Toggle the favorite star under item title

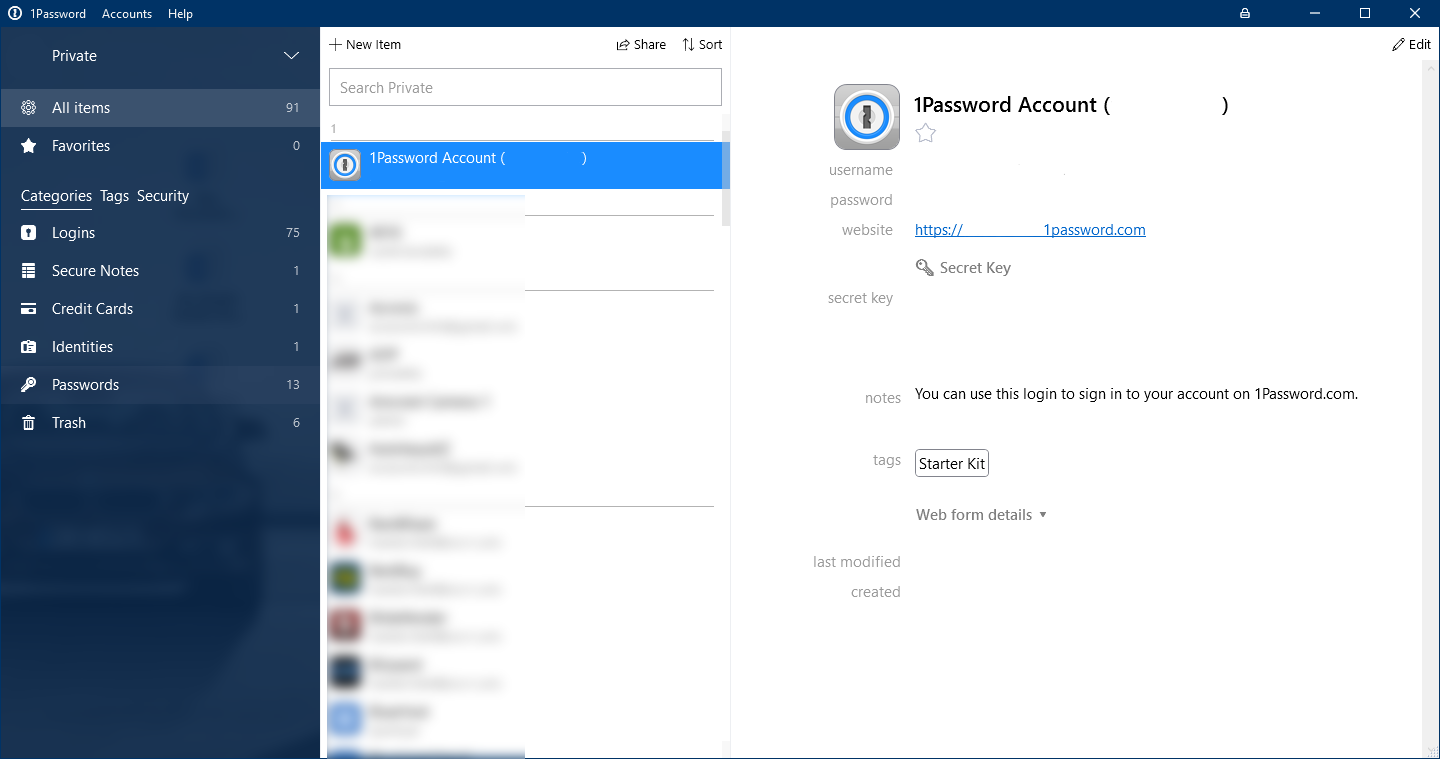(x=926, y=133)
